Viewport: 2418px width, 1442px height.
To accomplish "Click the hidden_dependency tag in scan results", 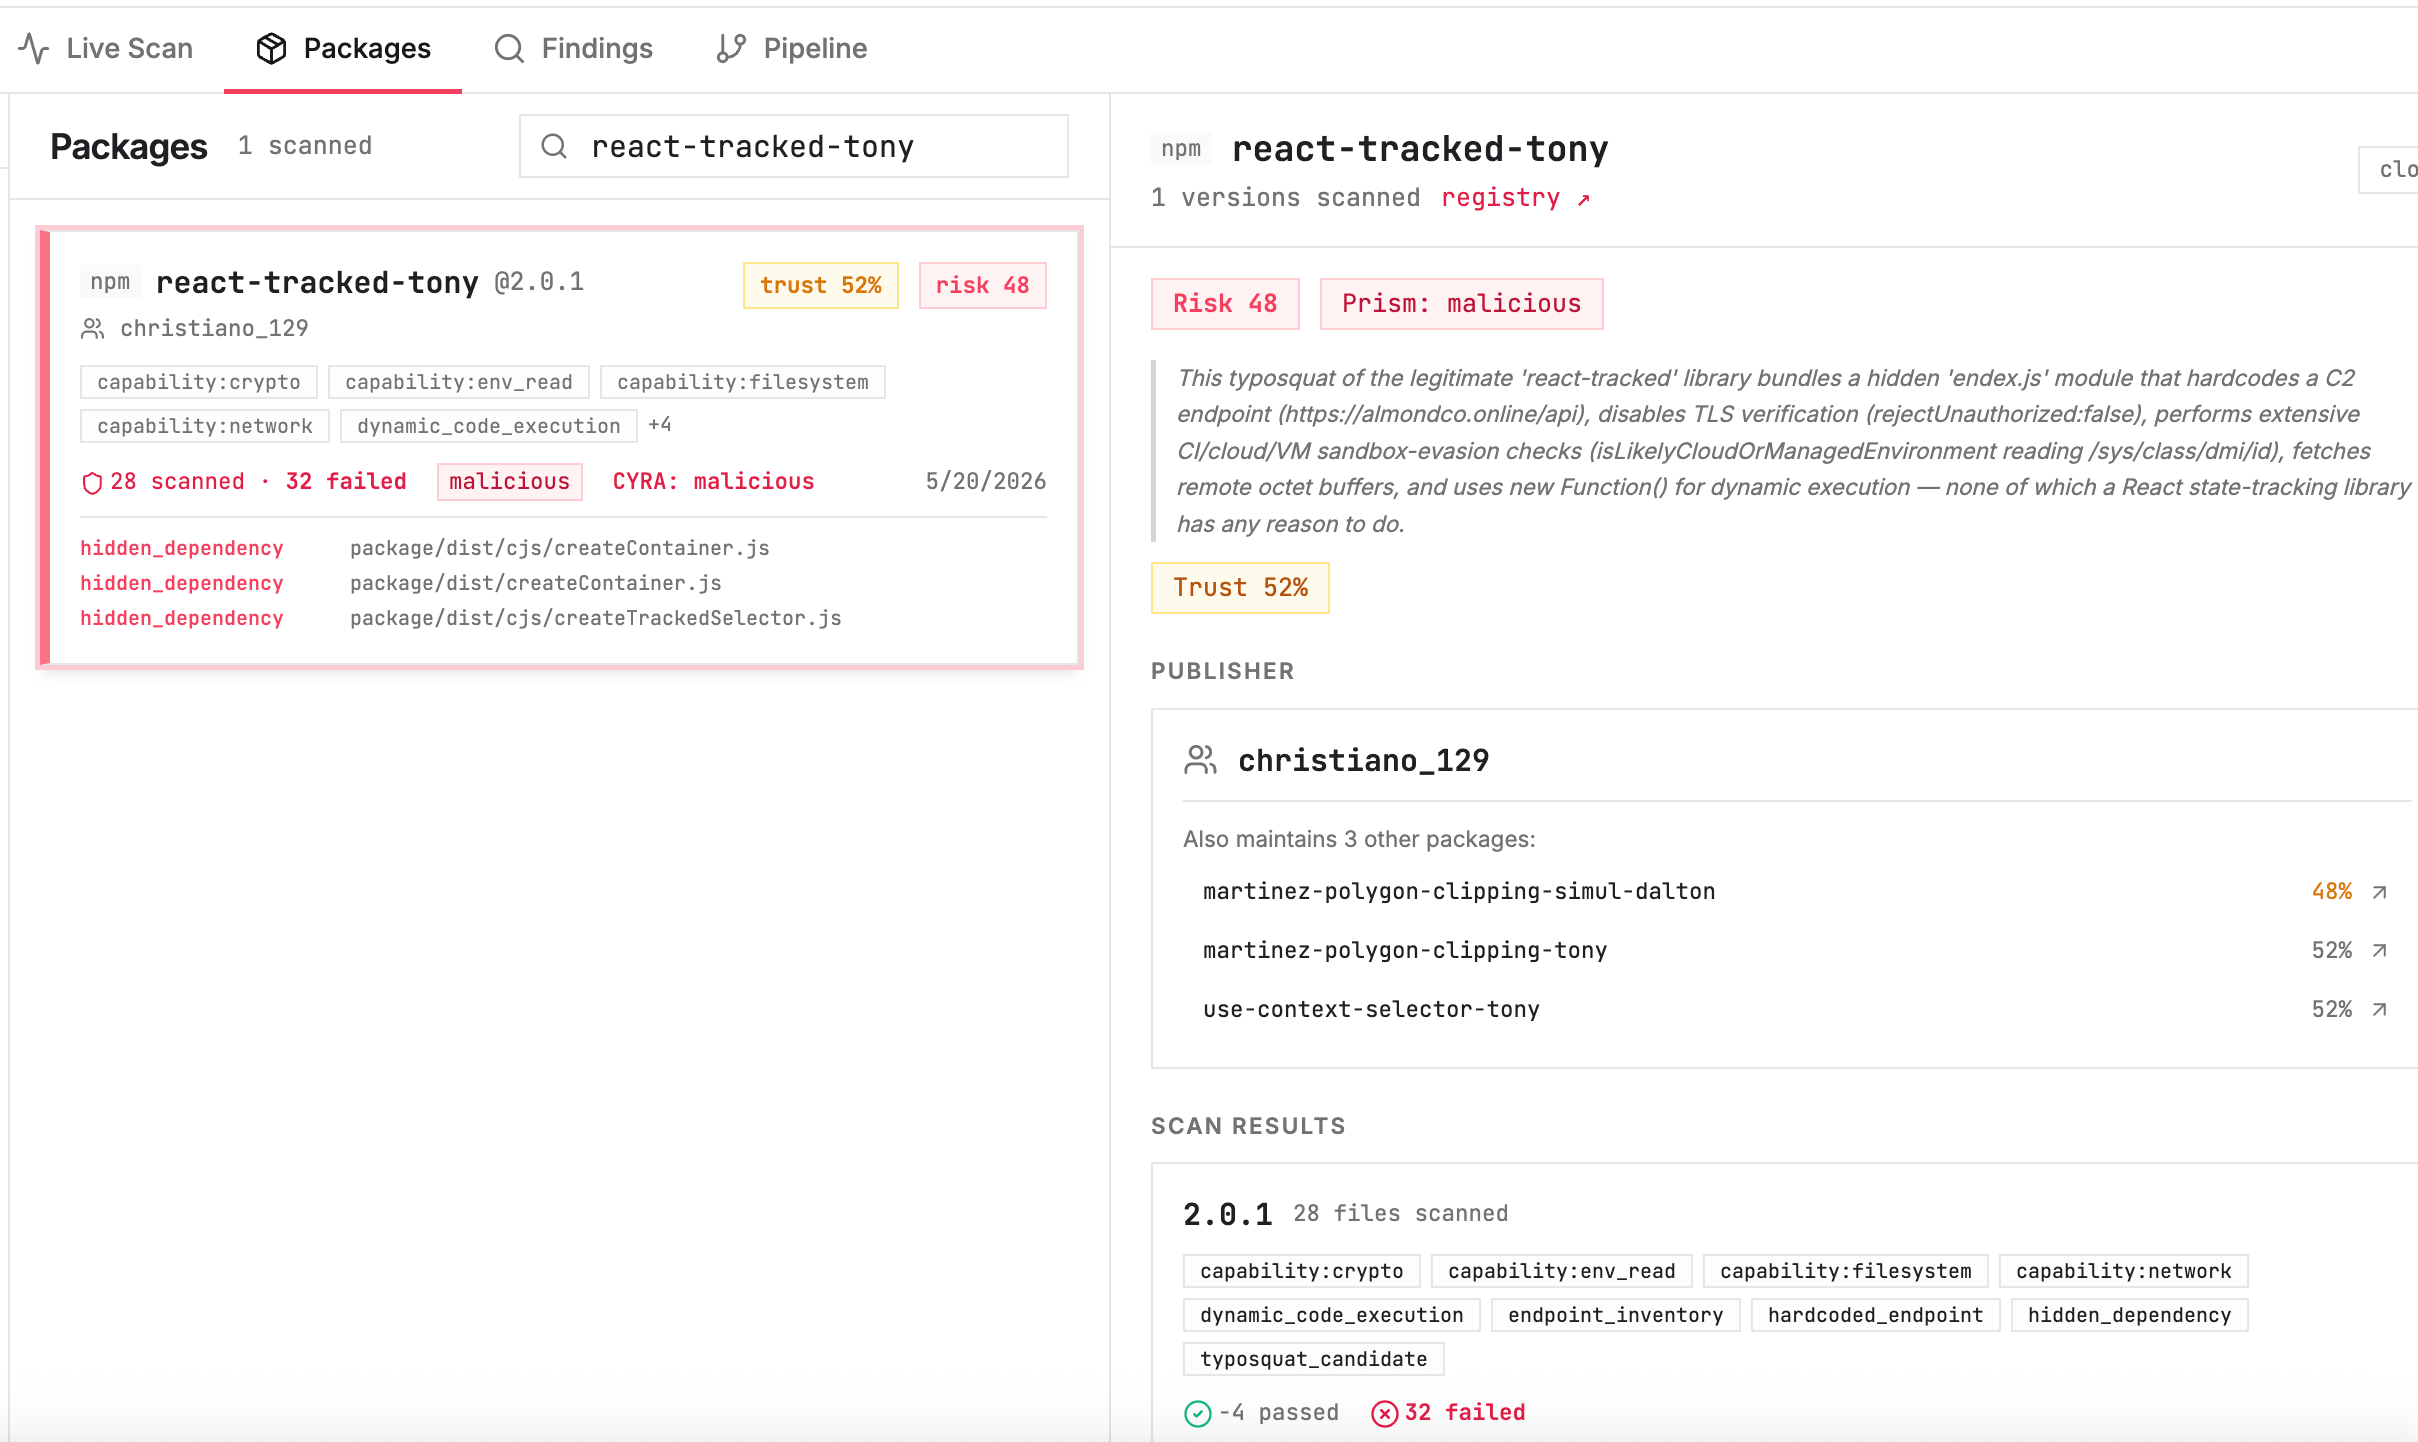I will pos(2130,1315).
